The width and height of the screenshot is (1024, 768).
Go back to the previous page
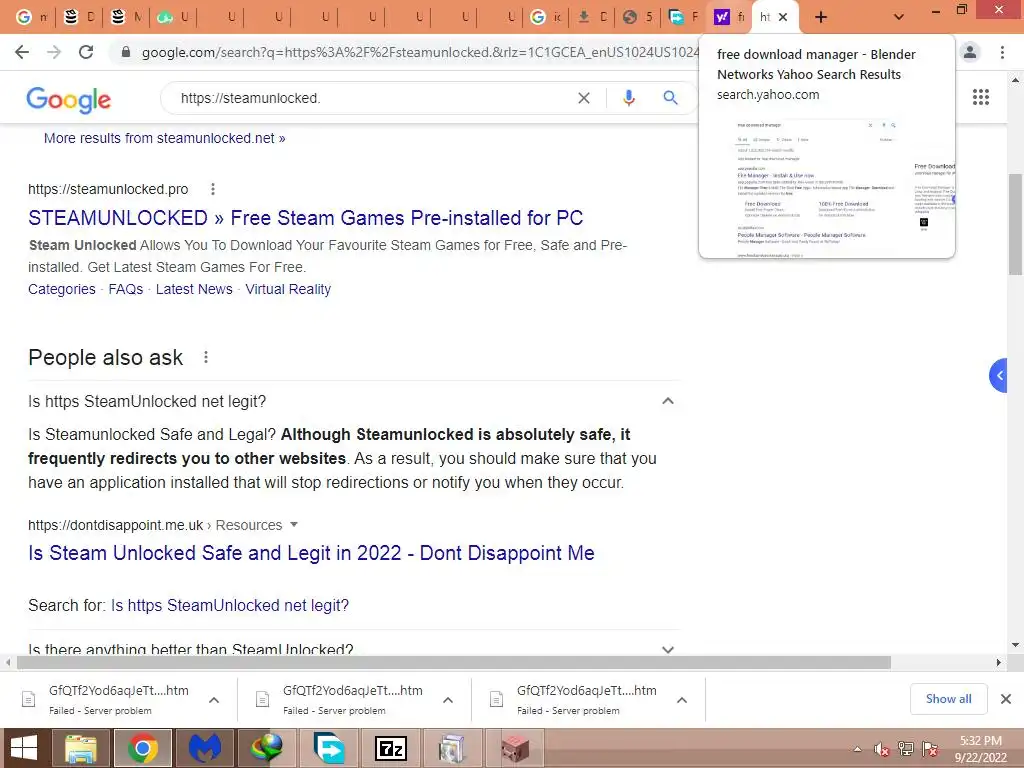click(22, 52)
